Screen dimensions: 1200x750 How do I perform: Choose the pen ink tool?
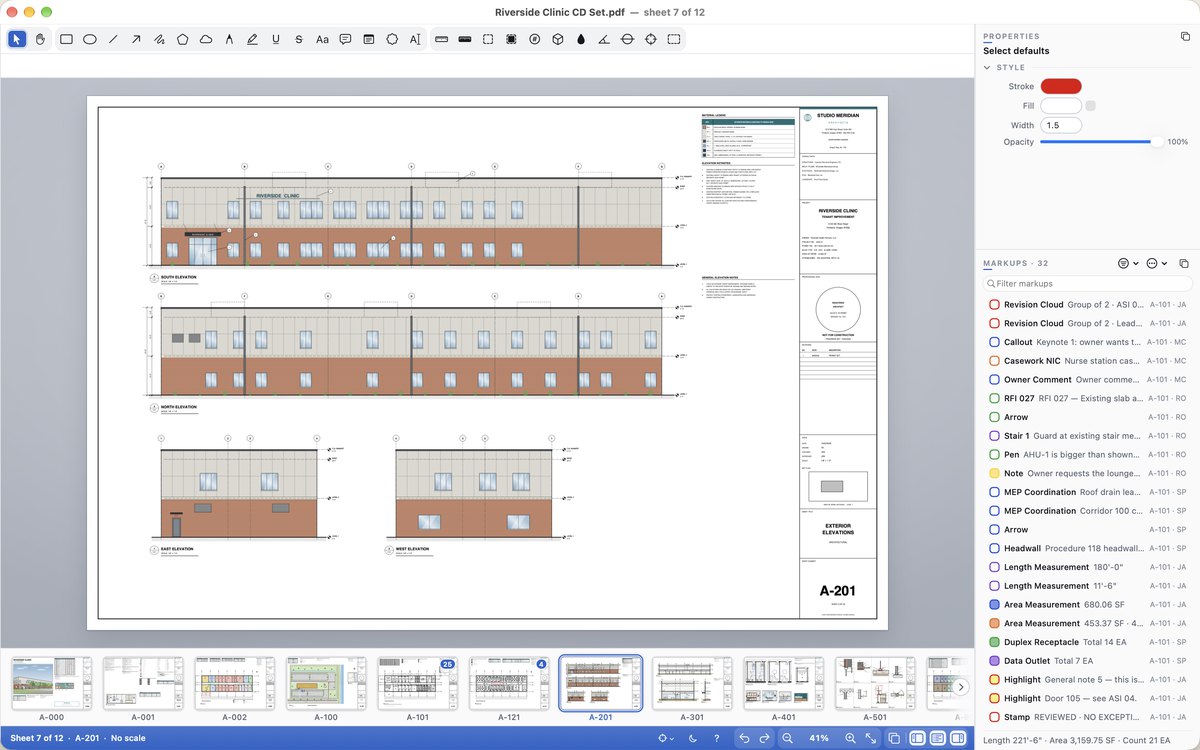coord(229,39)
